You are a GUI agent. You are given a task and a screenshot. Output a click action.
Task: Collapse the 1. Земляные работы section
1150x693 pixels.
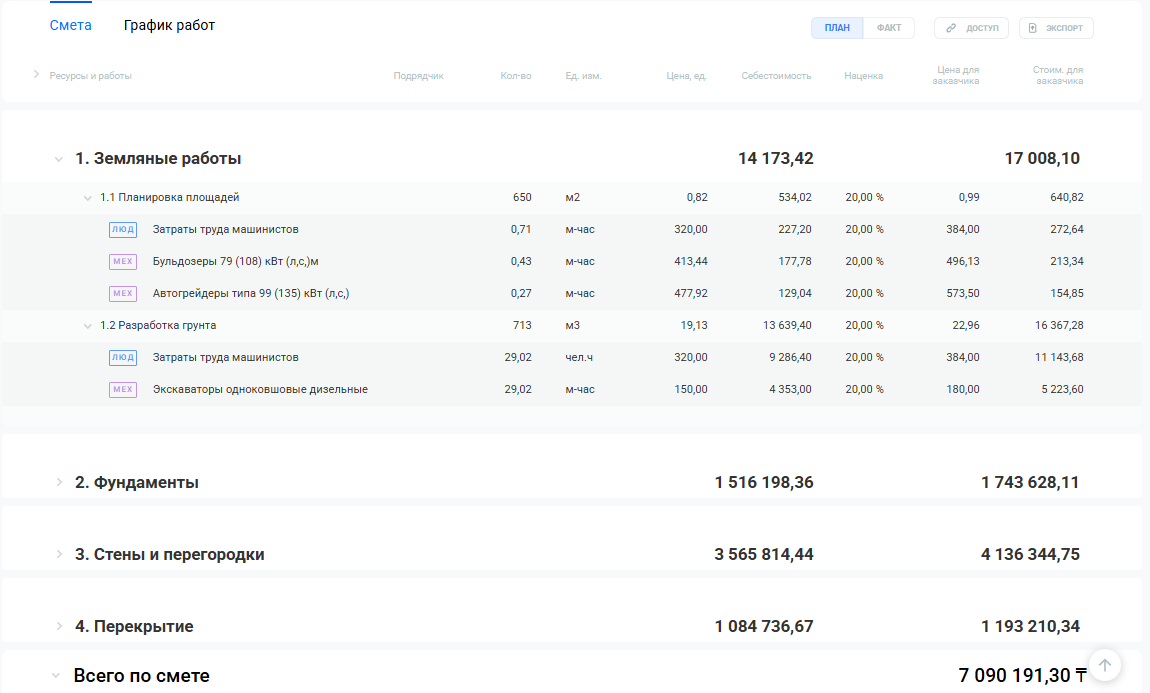[59, 159]
